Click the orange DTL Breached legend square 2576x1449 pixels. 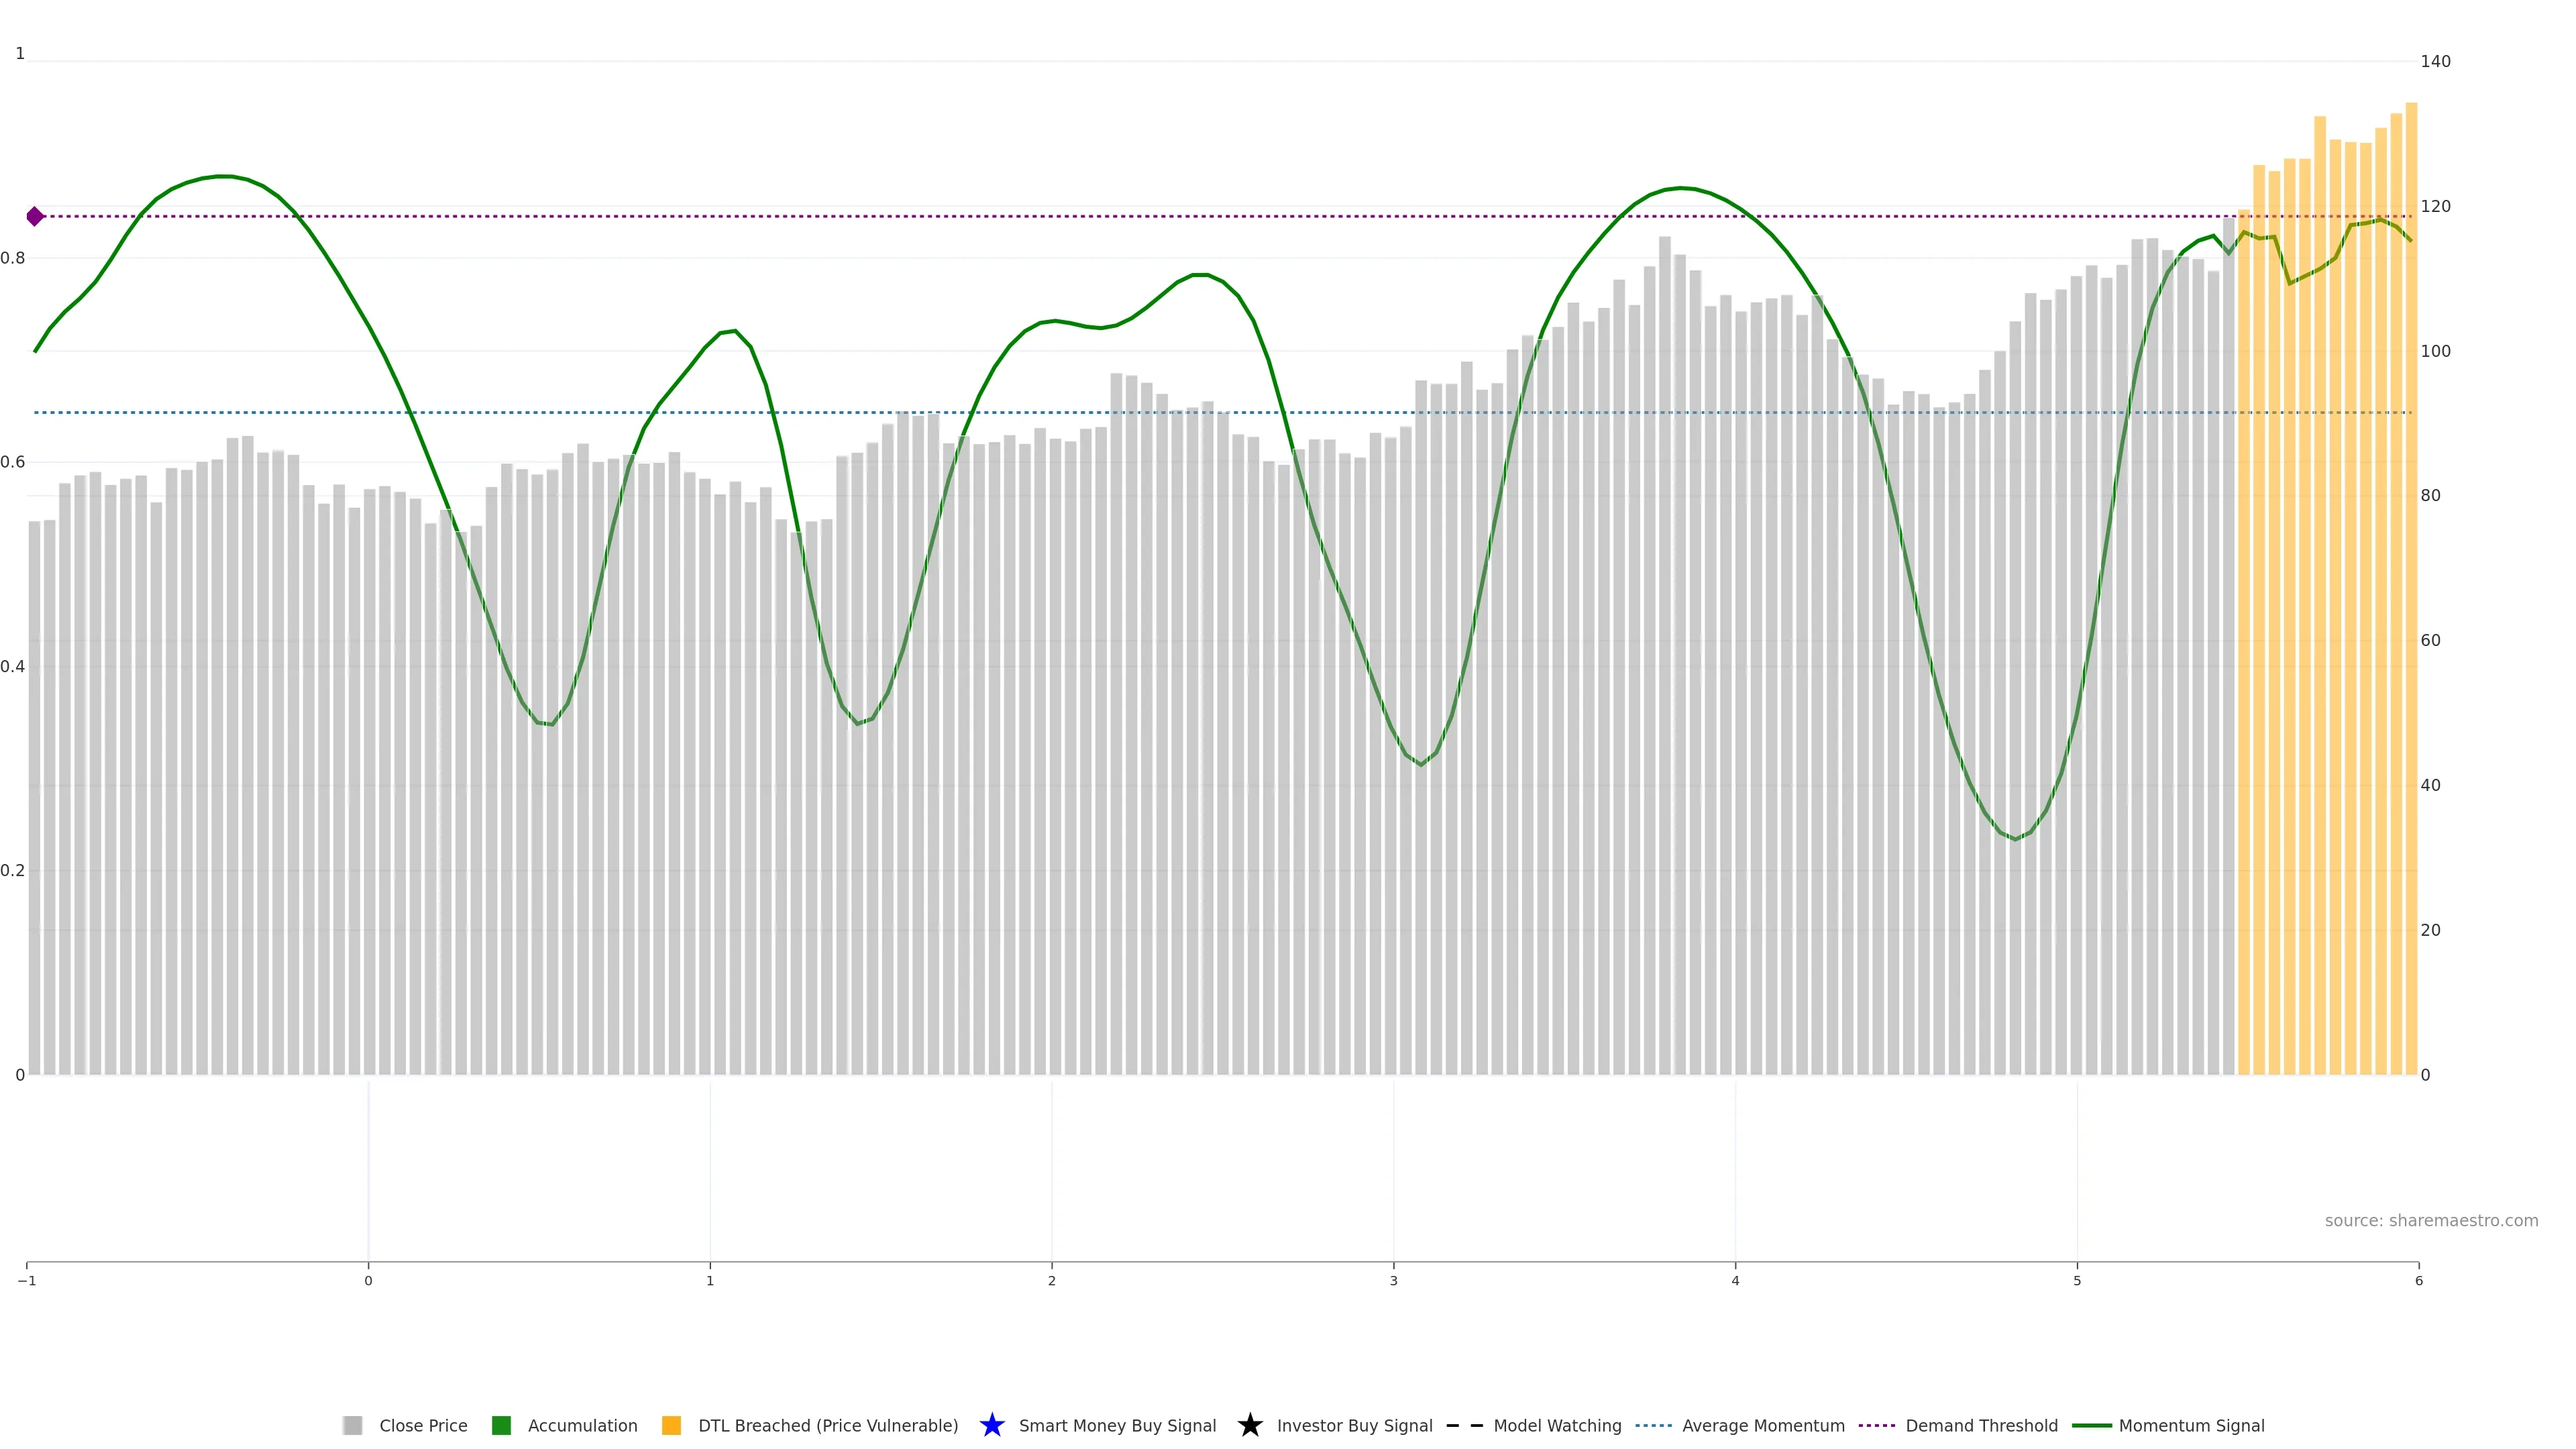pyautogui.click(x=671, y=1425)
